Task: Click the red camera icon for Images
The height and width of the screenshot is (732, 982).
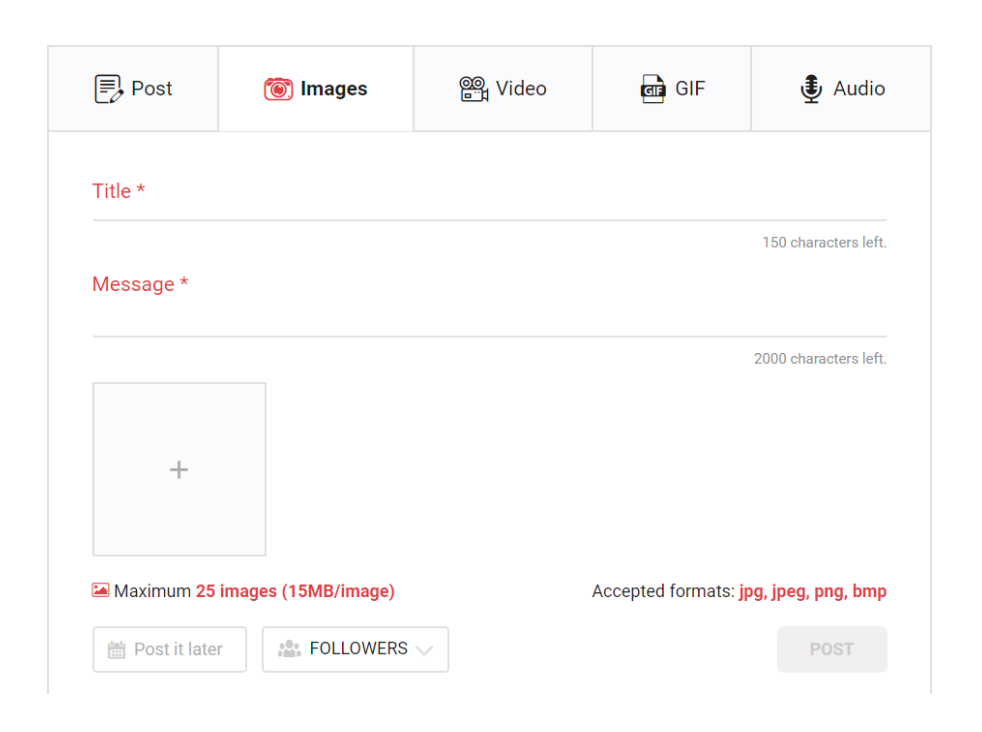Action: coord(278,89)
